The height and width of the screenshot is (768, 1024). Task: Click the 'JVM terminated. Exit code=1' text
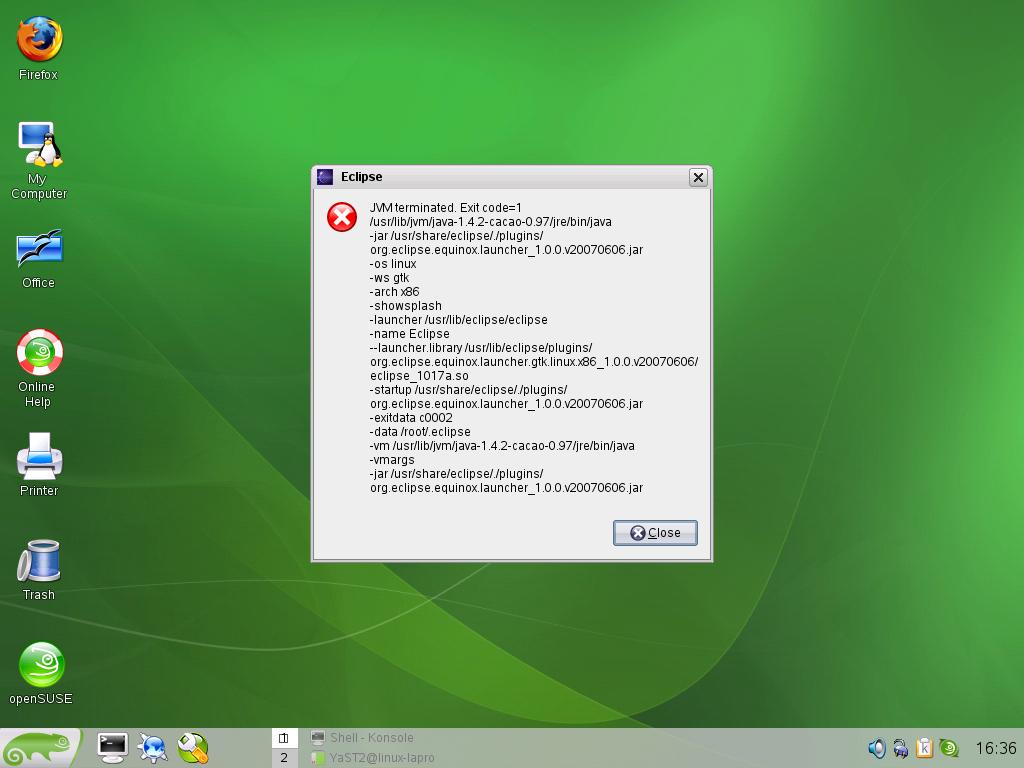coord(445,208)
